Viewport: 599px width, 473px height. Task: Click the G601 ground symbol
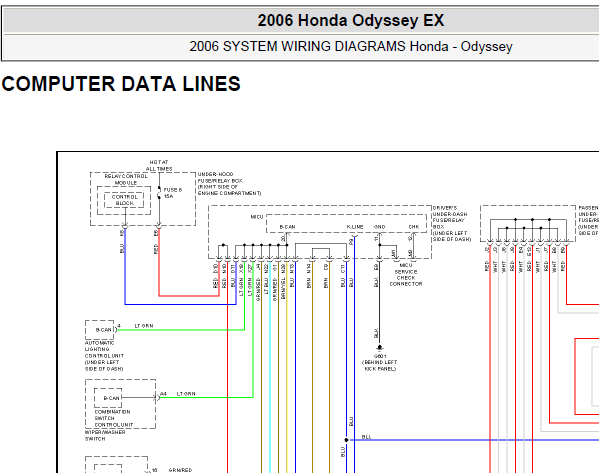click(379, 348)
